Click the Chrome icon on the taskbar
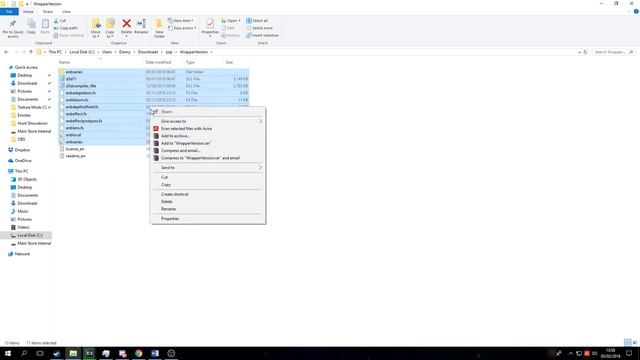The width and height of the screenshot is (640, 360). coord(139,353)
